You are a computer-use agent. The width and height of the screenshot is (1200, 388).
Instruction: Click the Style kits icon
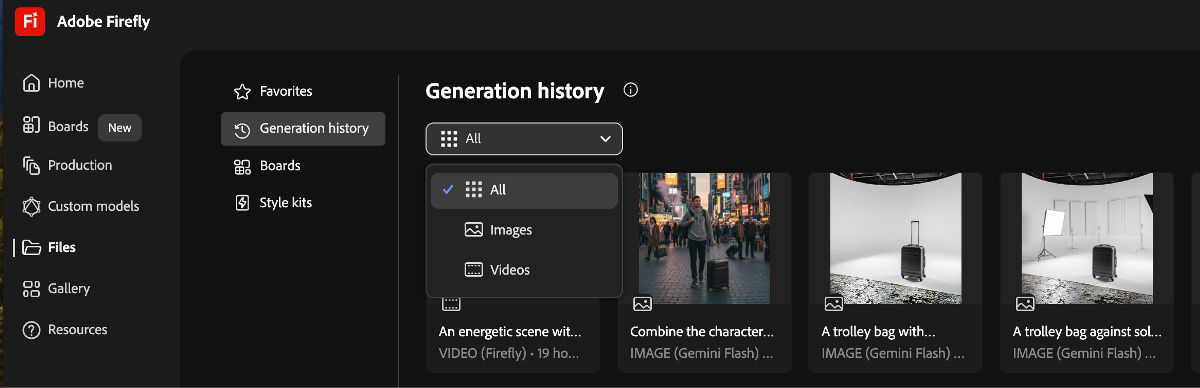[x=242, y=203]
